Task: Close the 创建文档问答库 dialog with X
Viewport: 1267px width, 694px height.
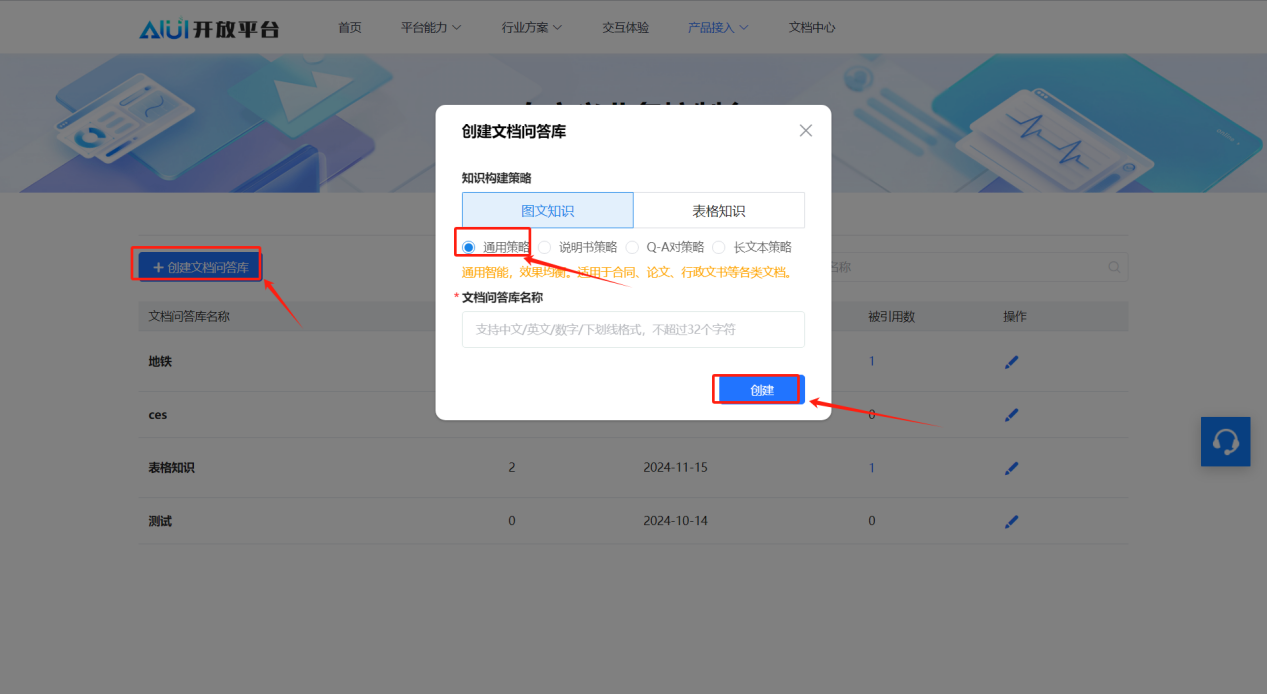Action: (x=806, y=131)
